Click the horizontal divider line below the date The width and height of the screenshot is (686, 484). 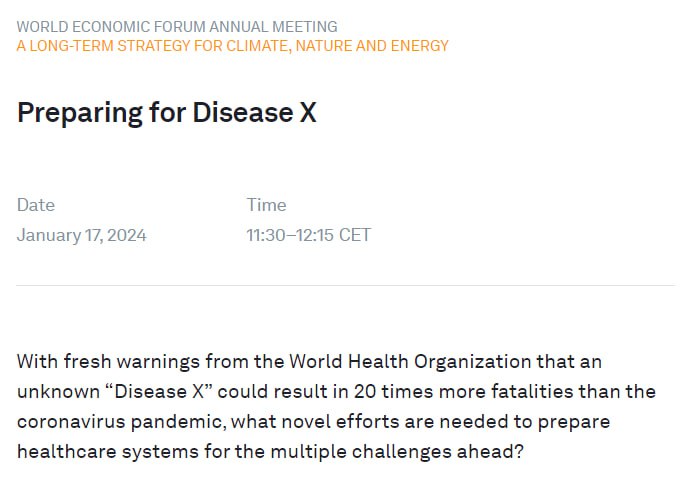[x=346, y=285]
